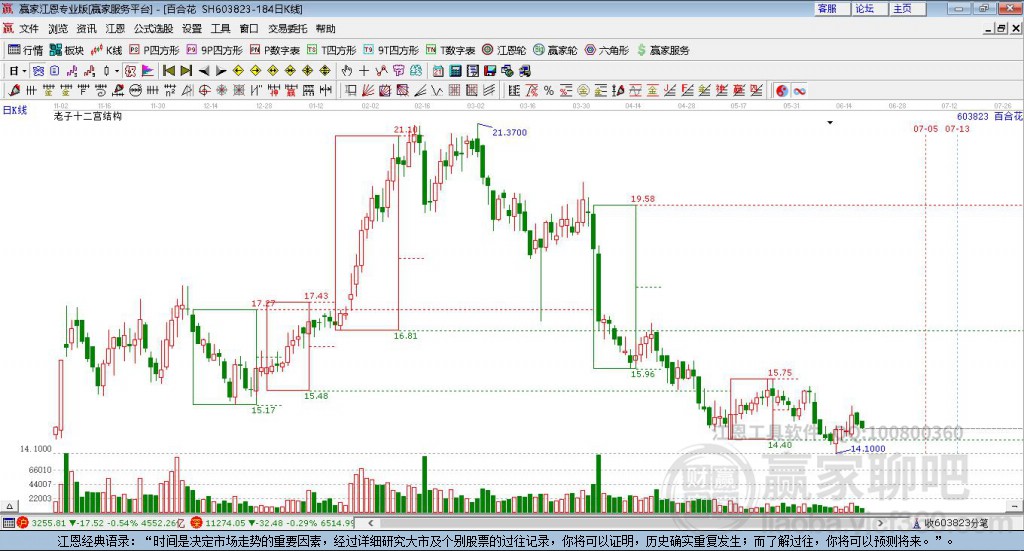This screenshot has width=1024, height=551.
Task: Open 赢家服务 with the dollar icon
Action: (x=663, y=50)
